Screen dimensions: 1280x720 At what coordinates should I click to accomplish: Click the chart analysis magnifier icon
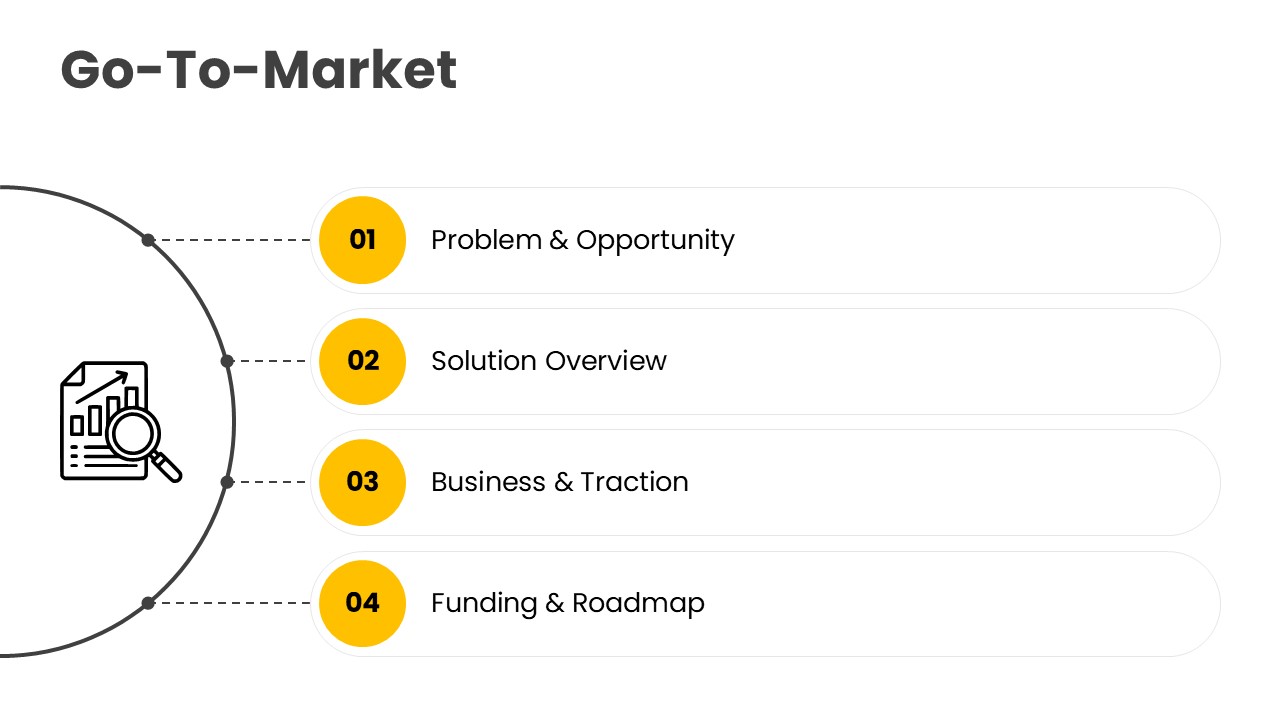(120, 421)
